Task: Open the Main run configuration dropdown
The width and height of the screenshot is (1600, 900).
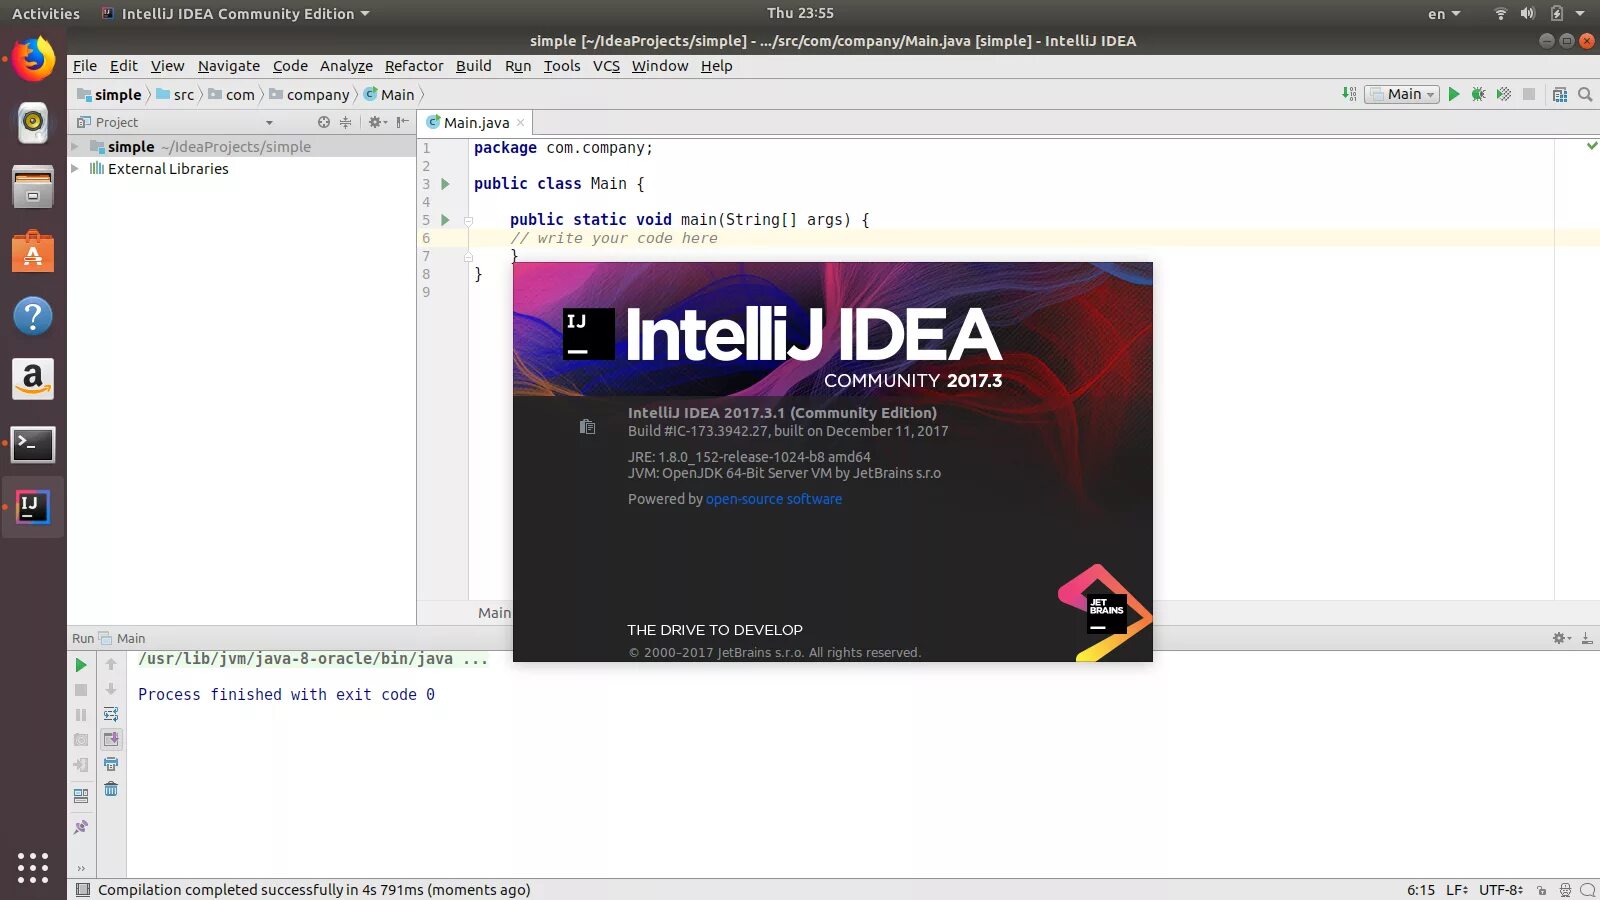Action: pyautogui.click(x=1402, y=94)
